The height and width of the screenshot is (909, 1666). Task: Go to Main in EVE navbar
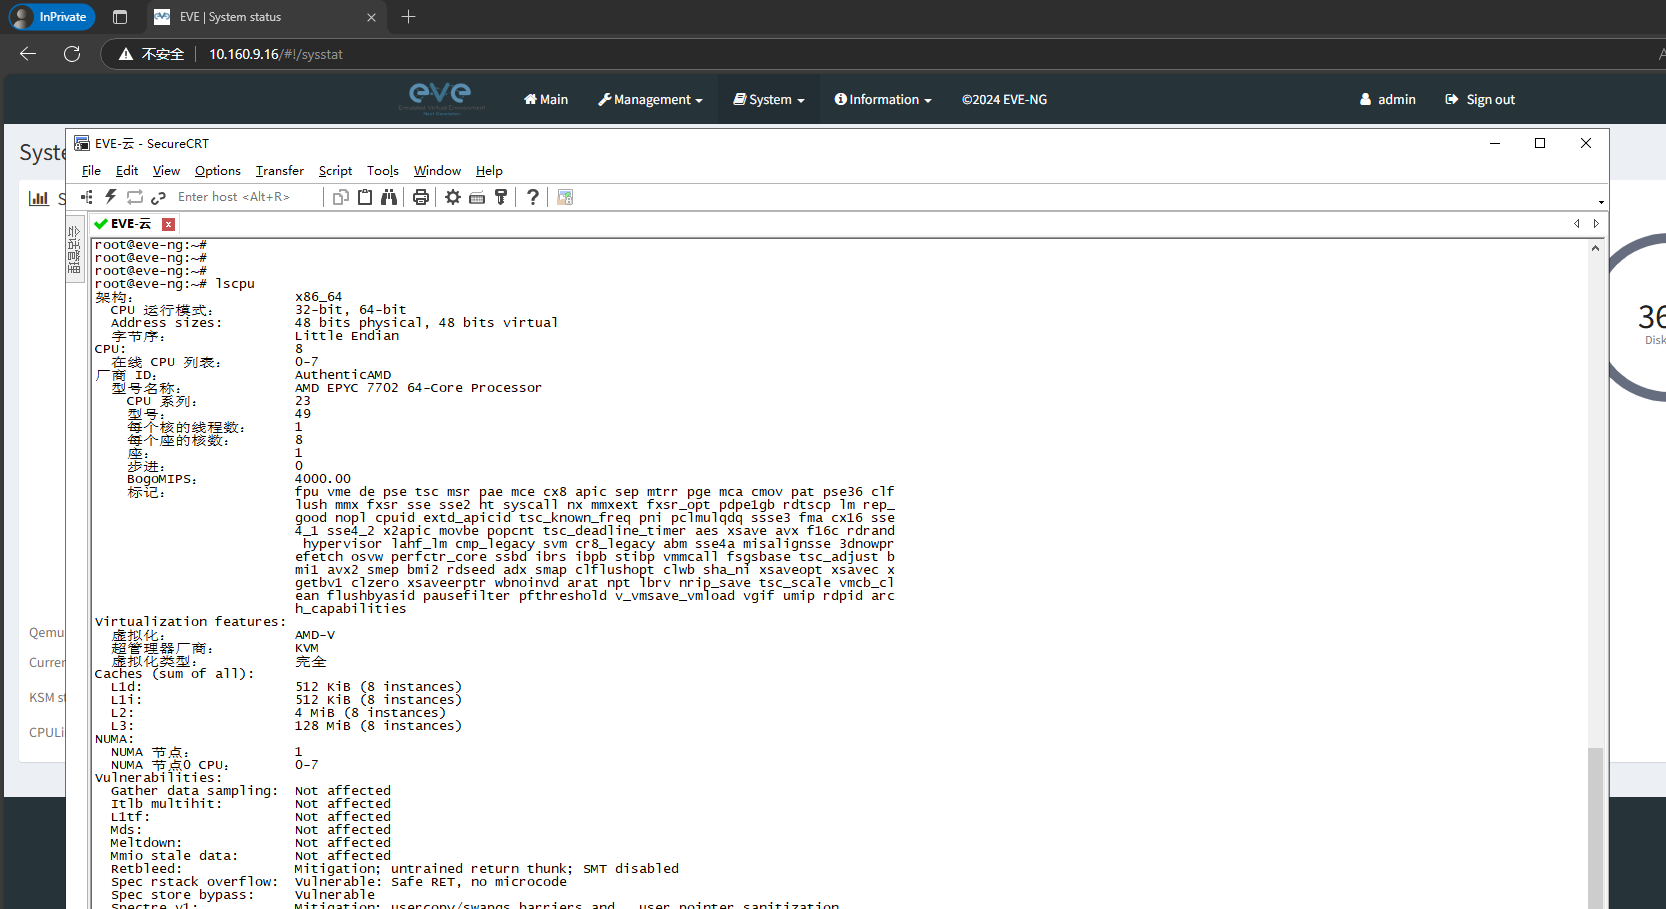pyautogui.click(x=546, y=100)
